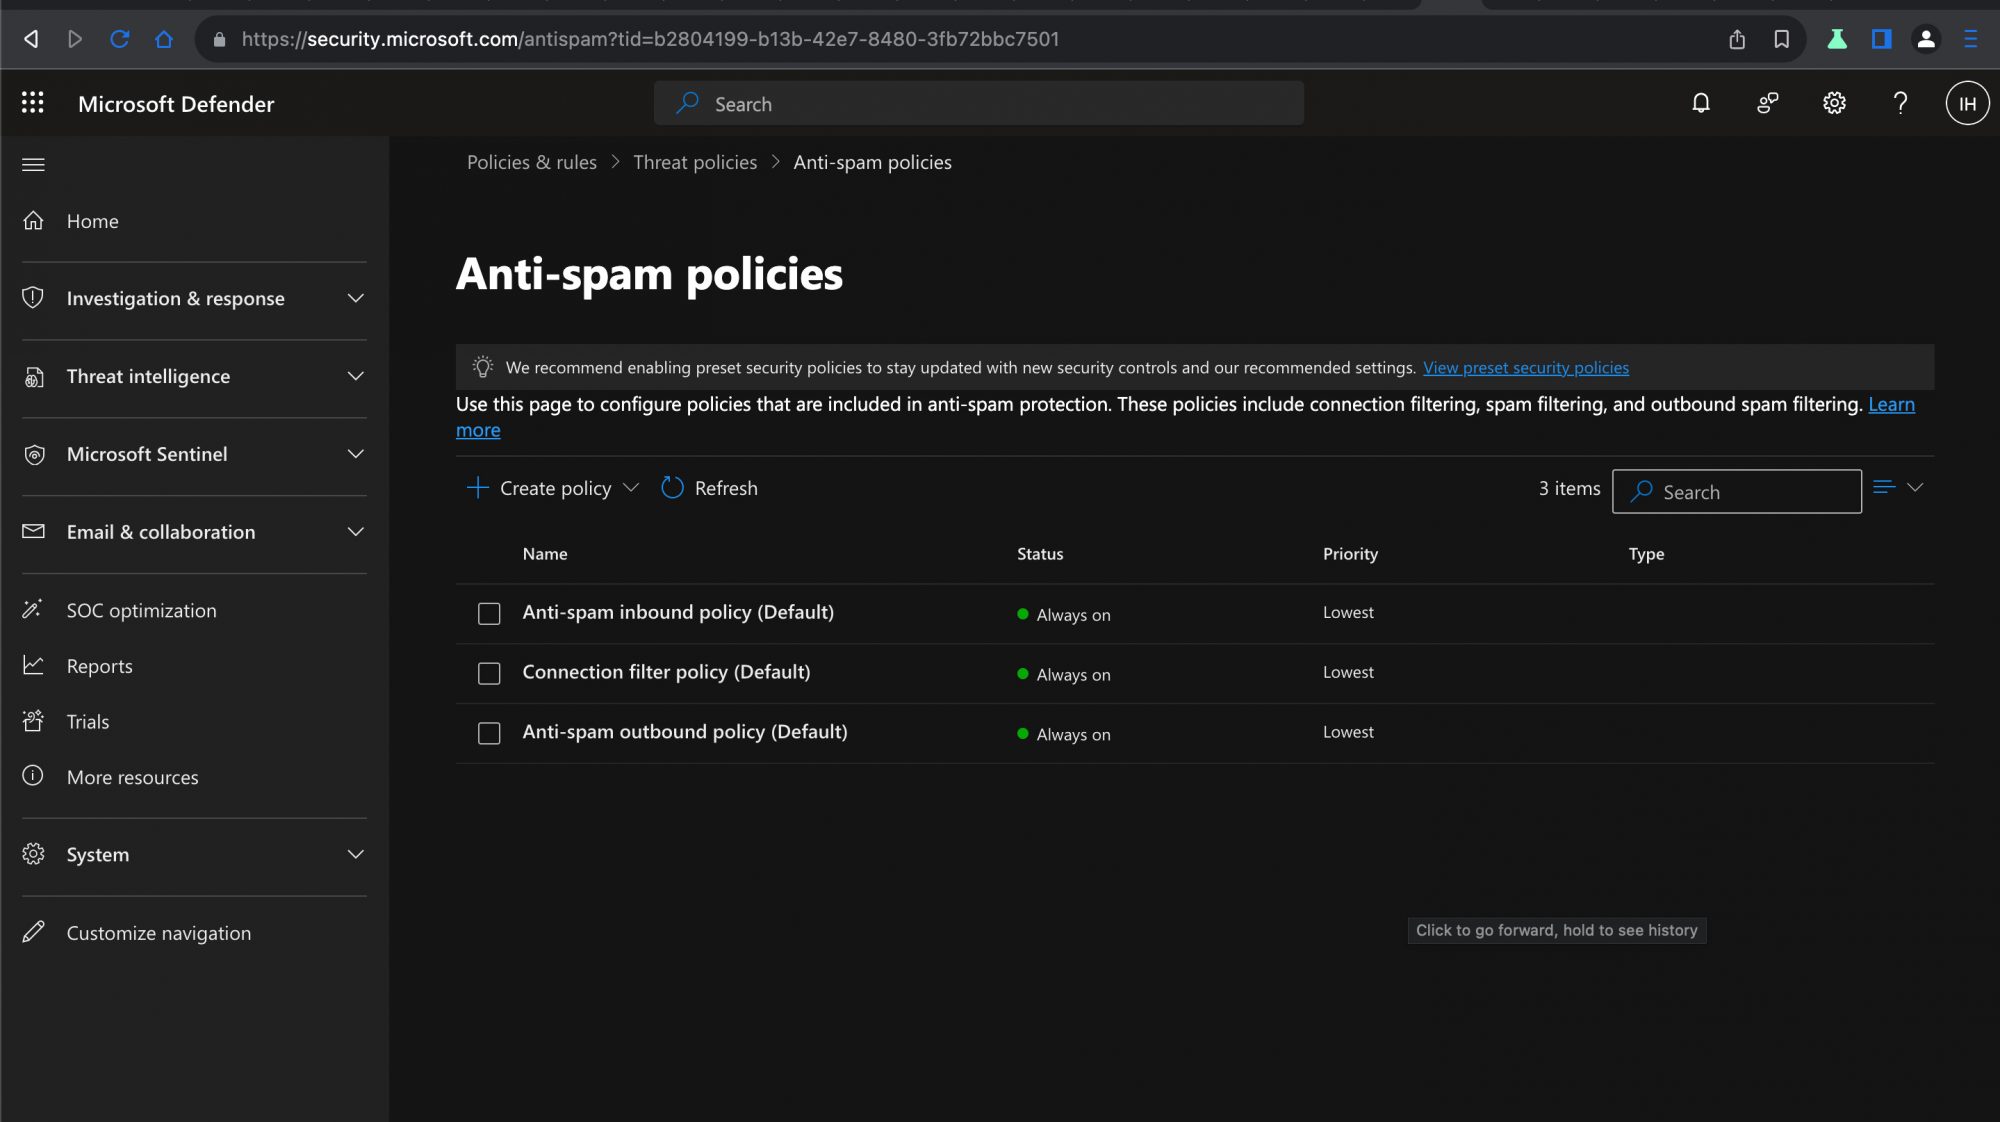Screen dimensions: 2000x1122
Task: Click the Defender global Search box
Action: click(x=978, y=103)
